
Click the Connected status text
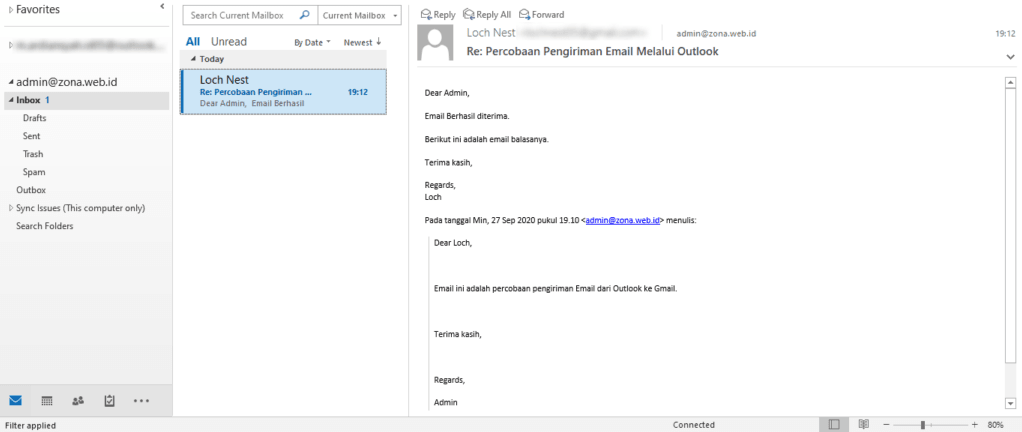coord(694,425)
